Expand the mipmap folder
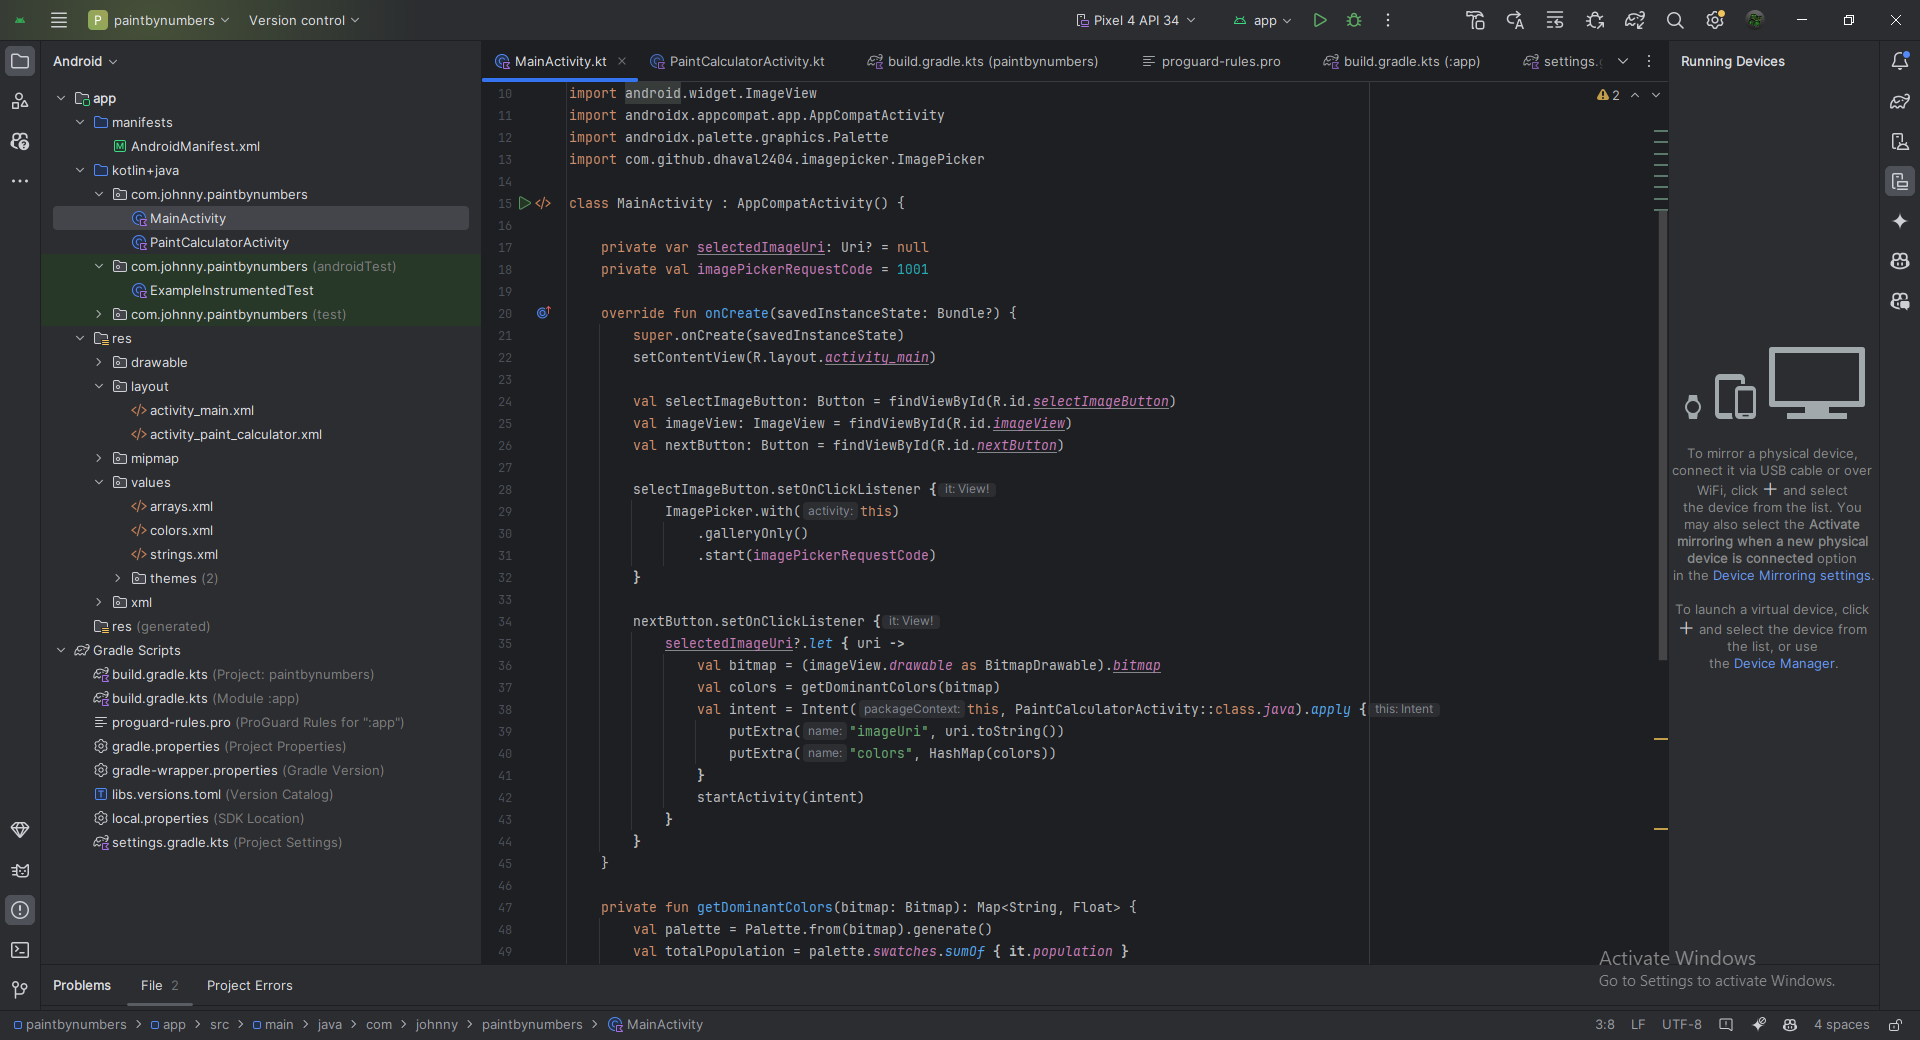The image size is (1920, 1040). pos(98,459)
